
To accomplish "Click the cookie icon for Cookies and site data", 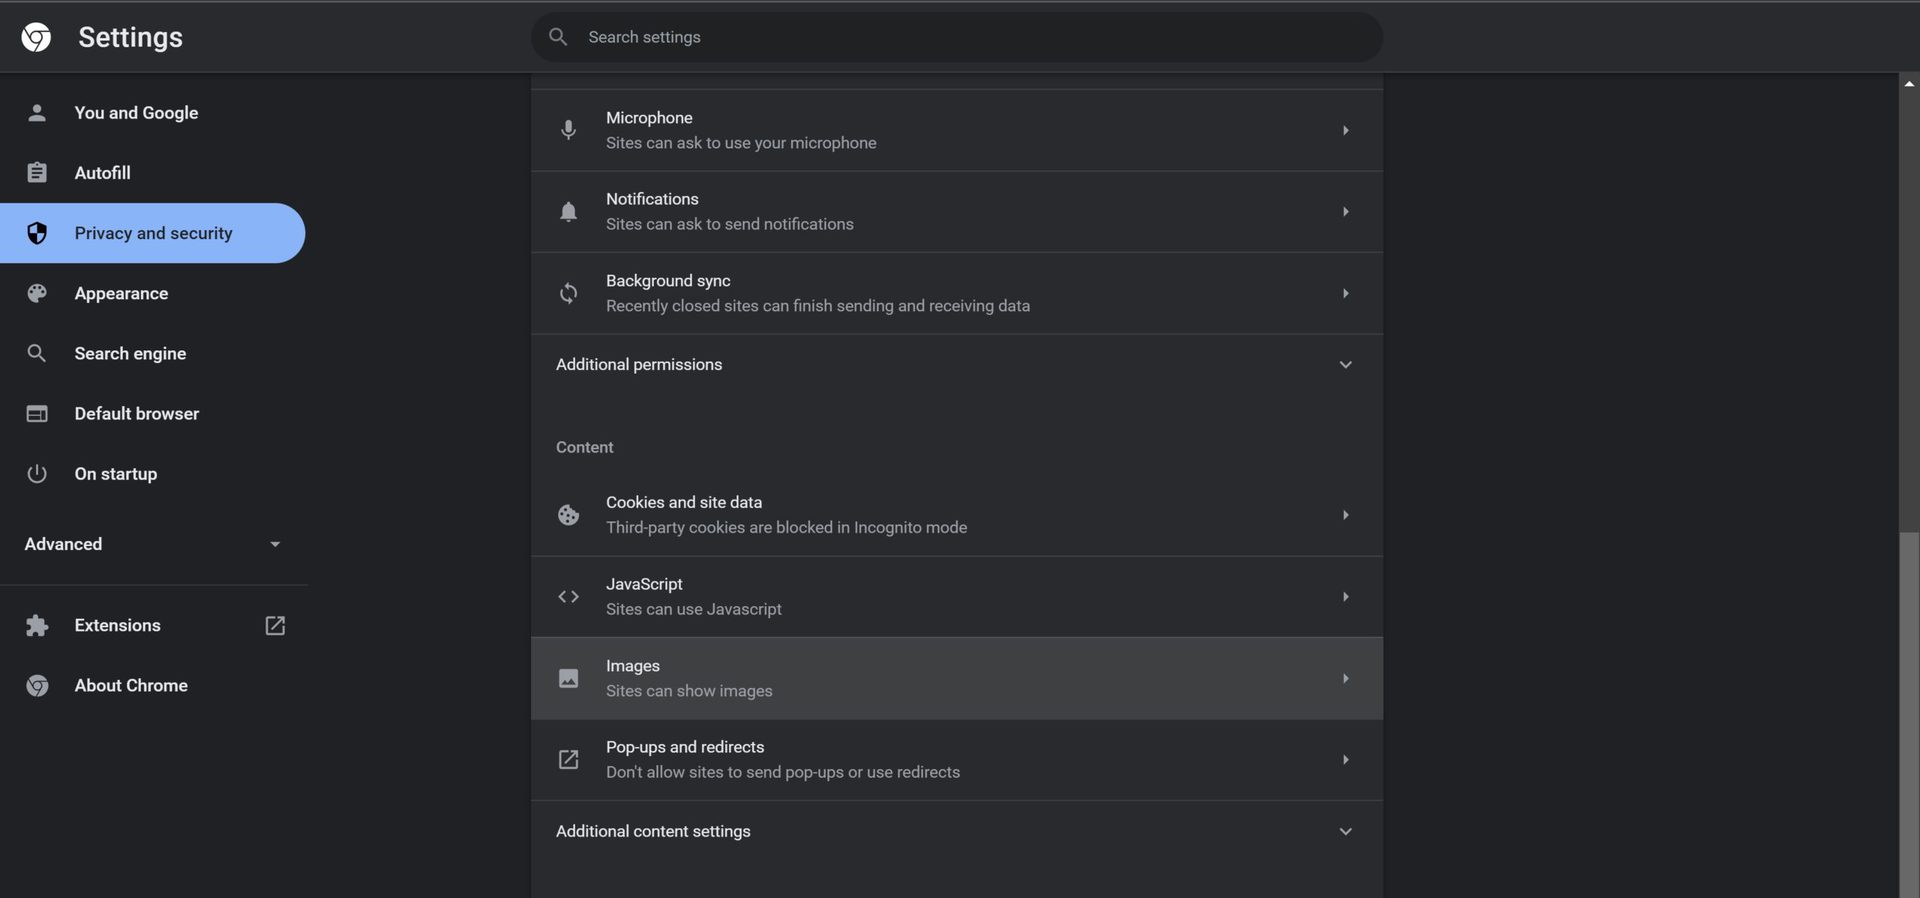I will 568,515.
